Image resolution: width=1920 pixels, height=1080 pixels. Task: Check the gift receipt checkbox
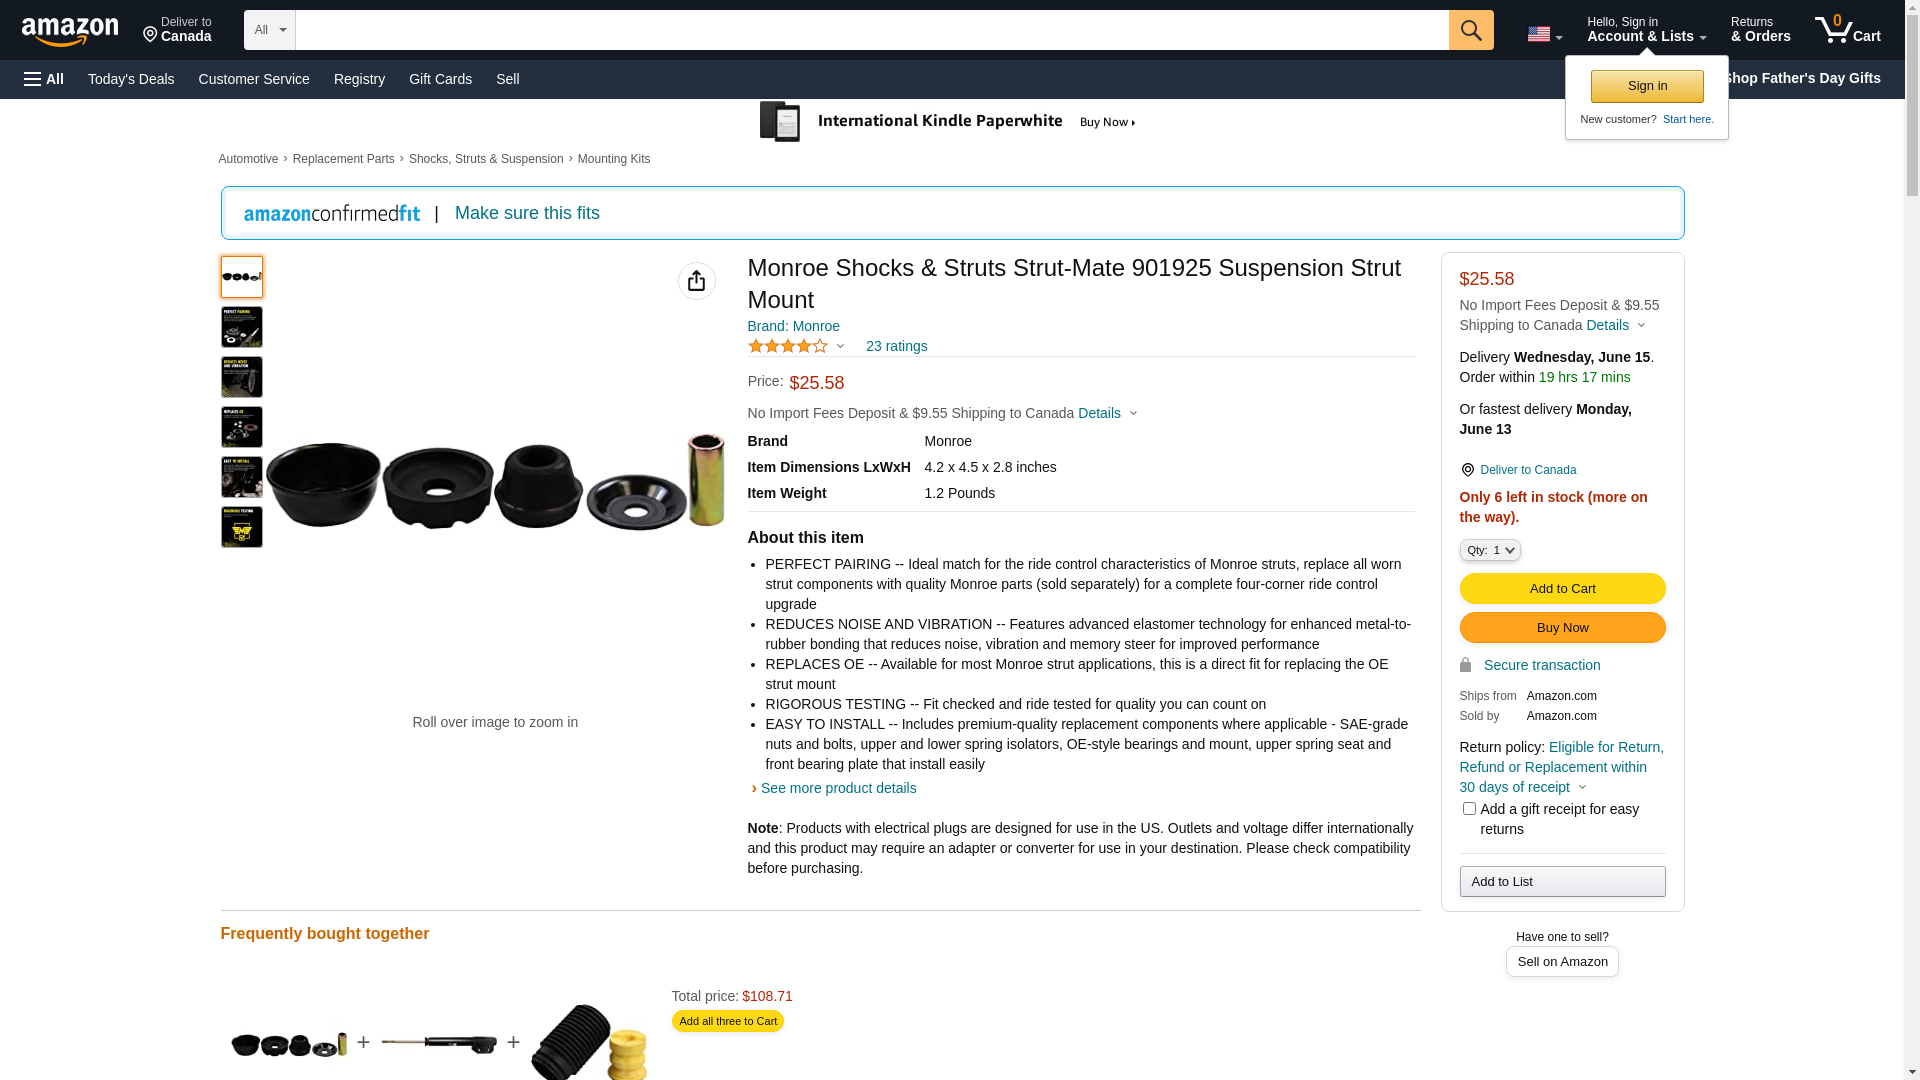(1468, 808)
